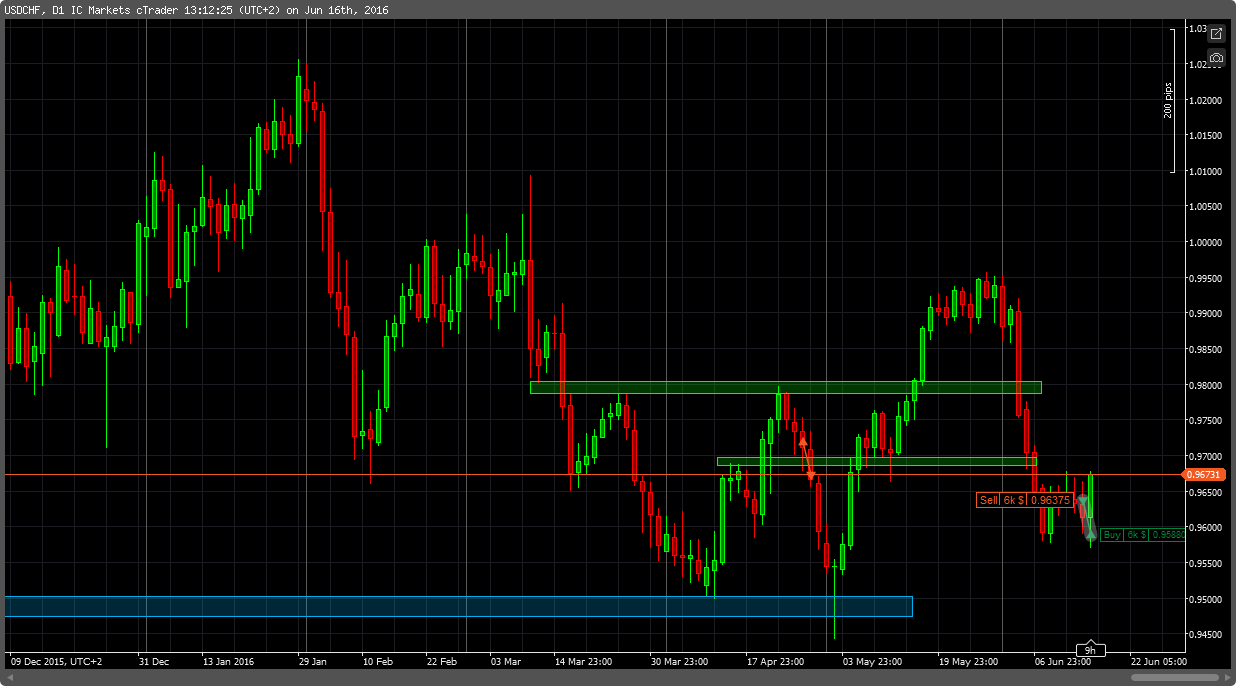Click the 29 Jan date label
1236x686 pixels.
pyautogui.click(x=313, y=661)
